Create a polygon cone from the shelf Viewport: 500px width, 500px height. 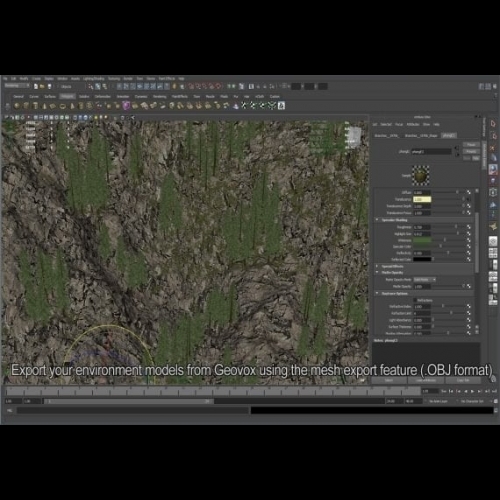[44, 106]
